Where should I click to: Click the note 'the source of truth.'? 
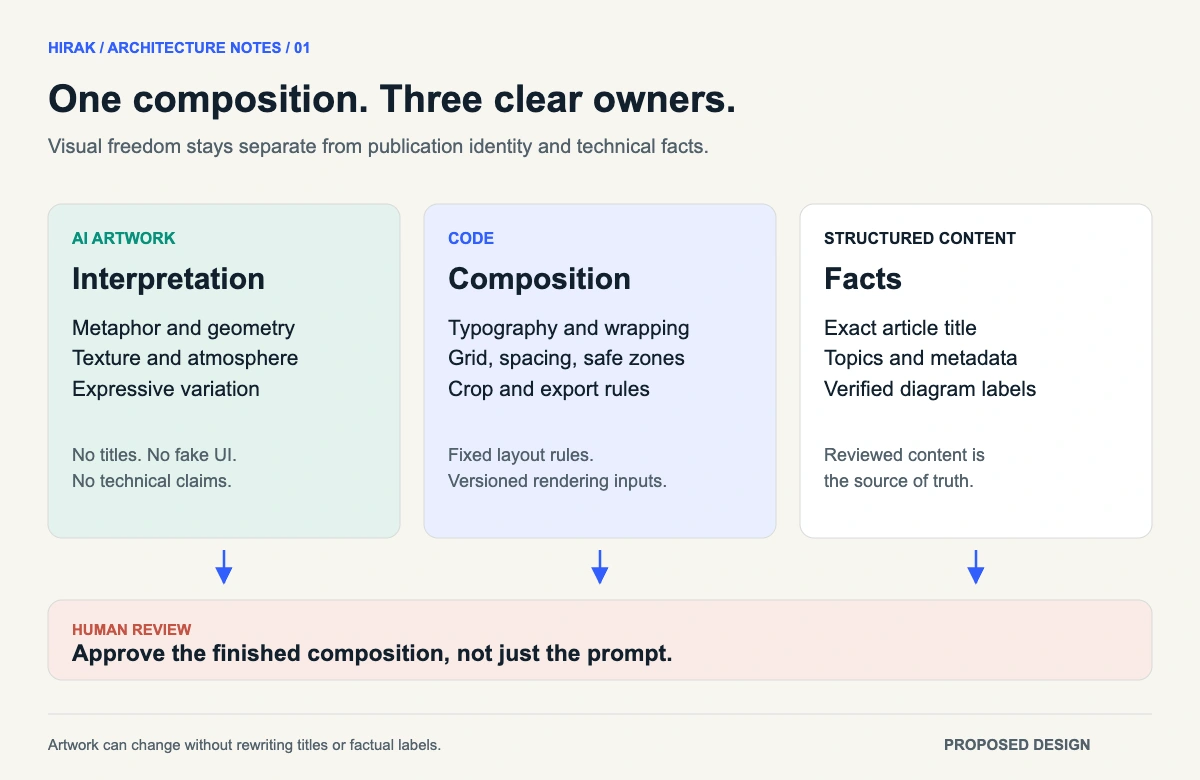(x=898, y=481)
